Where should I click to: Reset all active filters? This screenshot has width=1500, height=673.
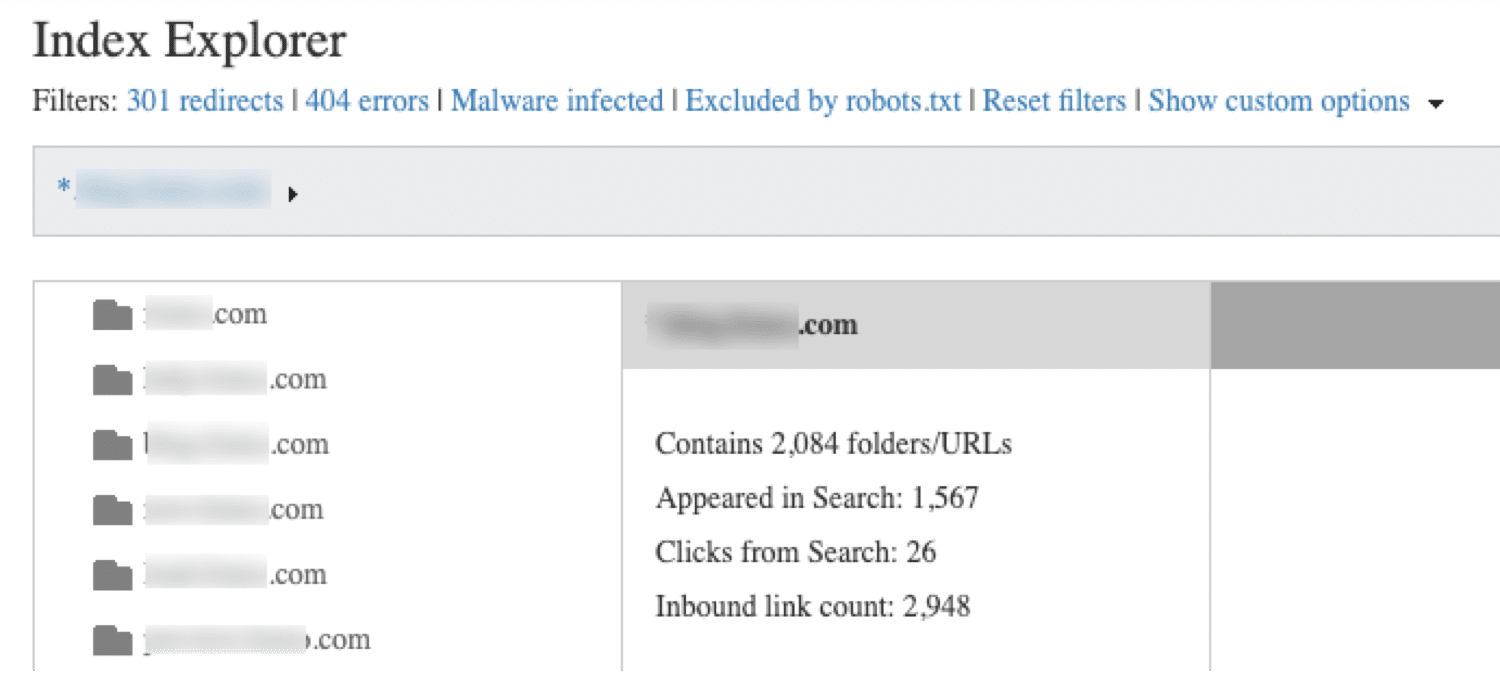tap(1054, 101)
